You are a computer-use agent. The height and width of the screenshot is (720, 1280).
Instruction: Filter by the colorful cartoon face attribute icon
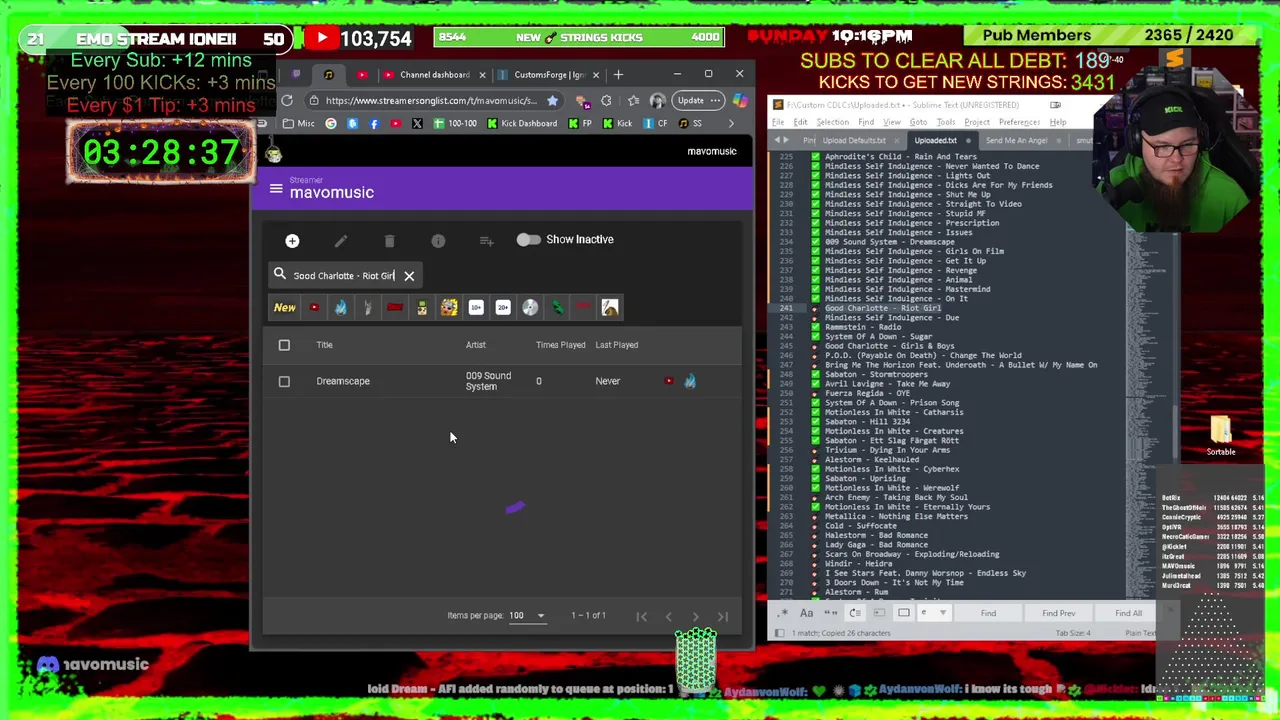point(449,308)
